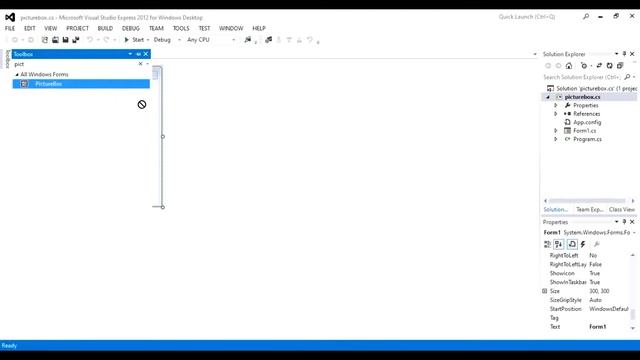Screen dimensions: 640x360
Task: Click the Open File toolbar icon
Action: (55, 40)
